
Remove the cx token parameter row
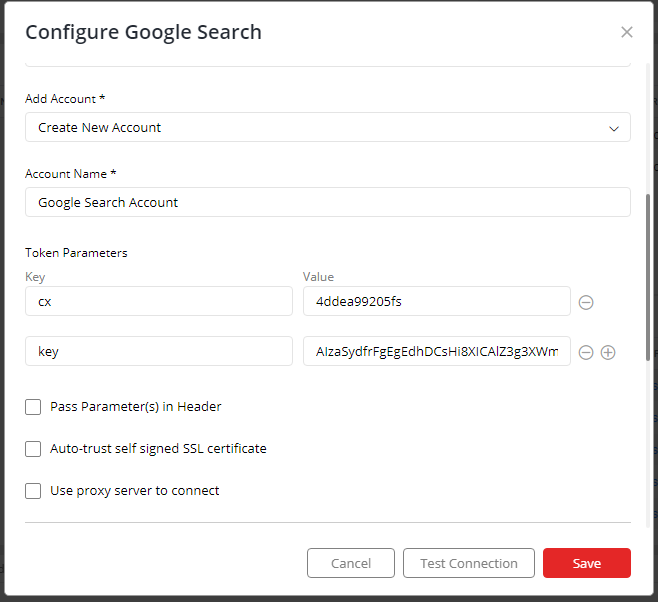586,302
